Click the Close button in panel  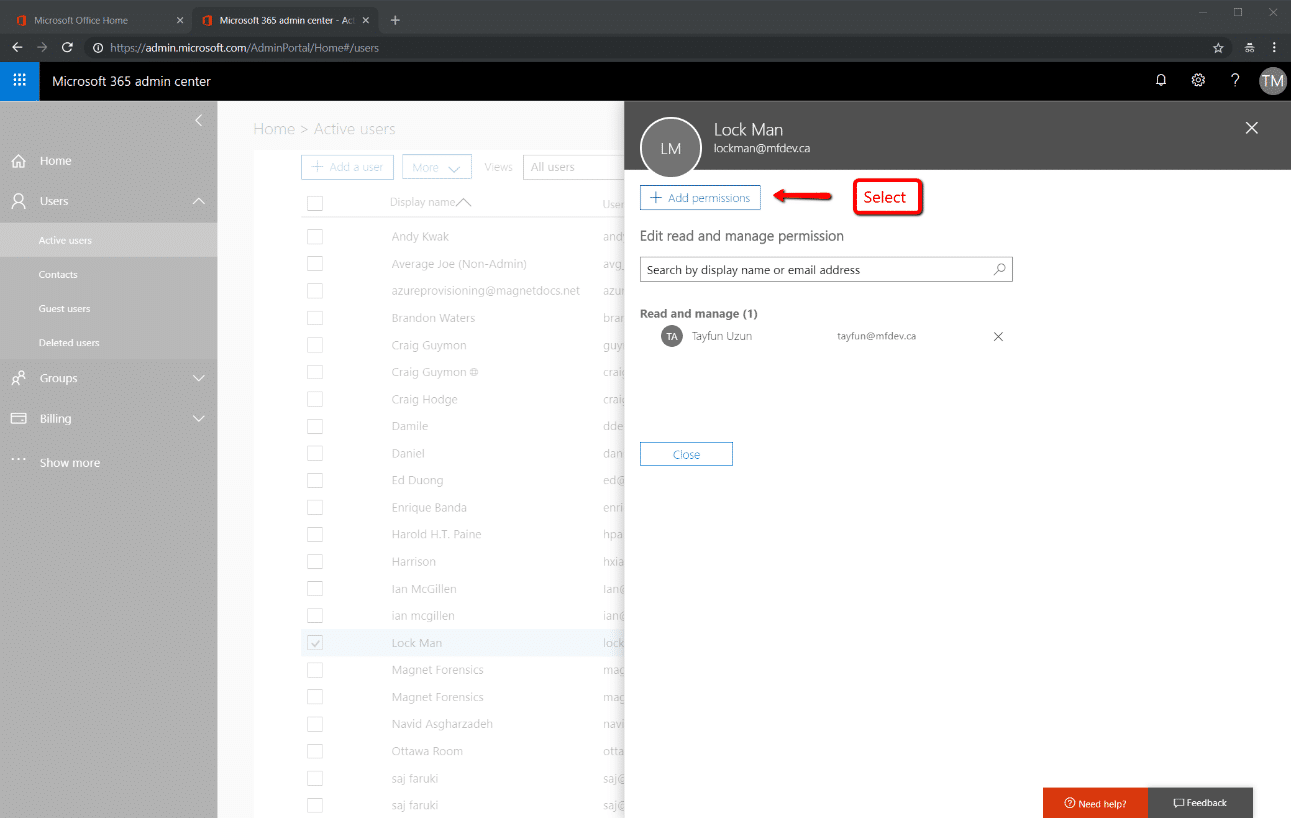pos(686,454)
